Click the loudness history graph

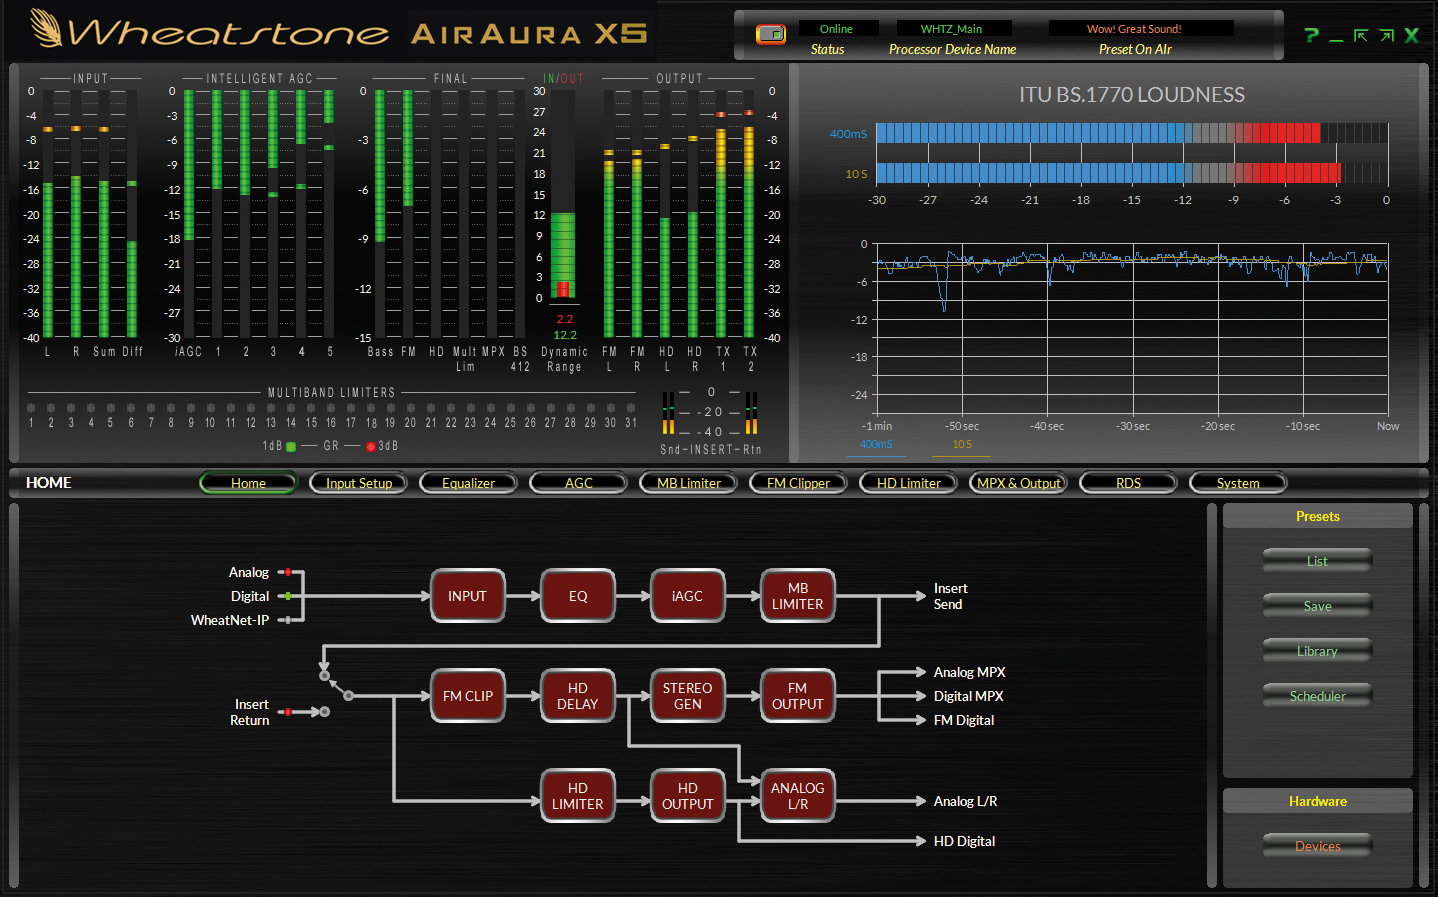click(1132, 329)
